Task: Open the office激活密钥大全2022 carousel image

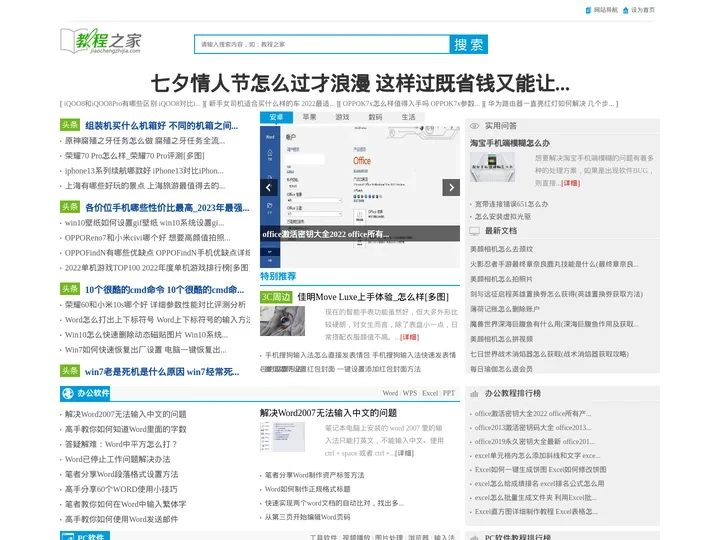Action: click(360, 196)
